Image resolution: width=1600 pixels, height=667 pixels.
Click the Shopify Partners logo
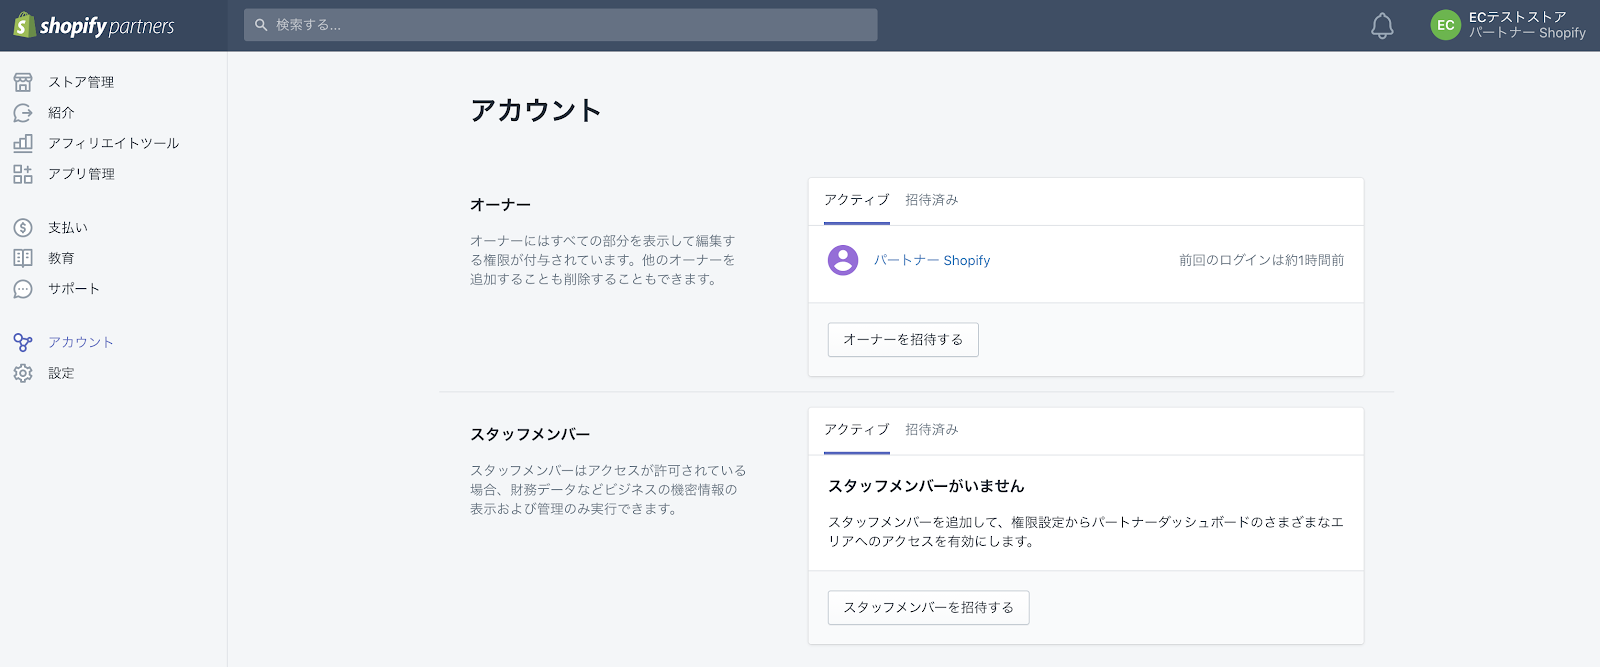pos(94,26)
